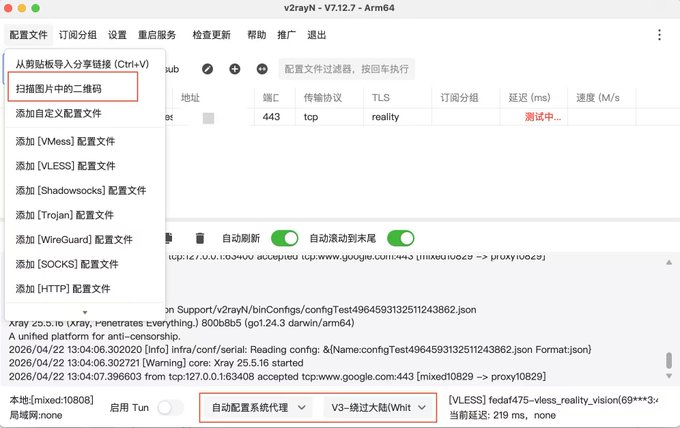
Task: Choose 添加自定义配置文件 menu entry
Action: coord(85,114)
